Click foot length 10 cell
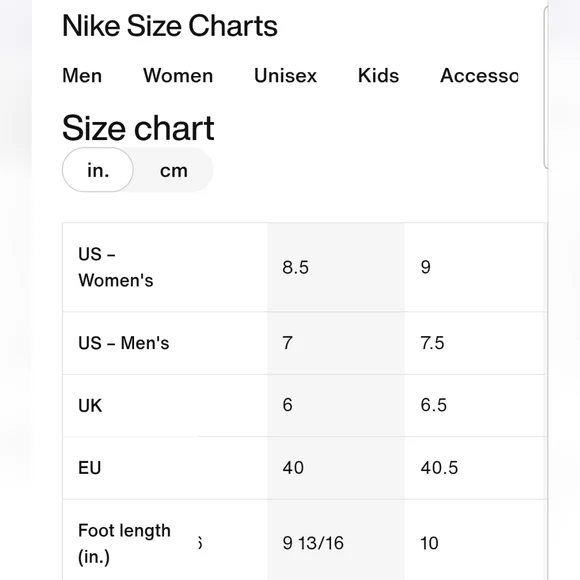The height and width of the screenshot is (580, 580). point(476,540)
